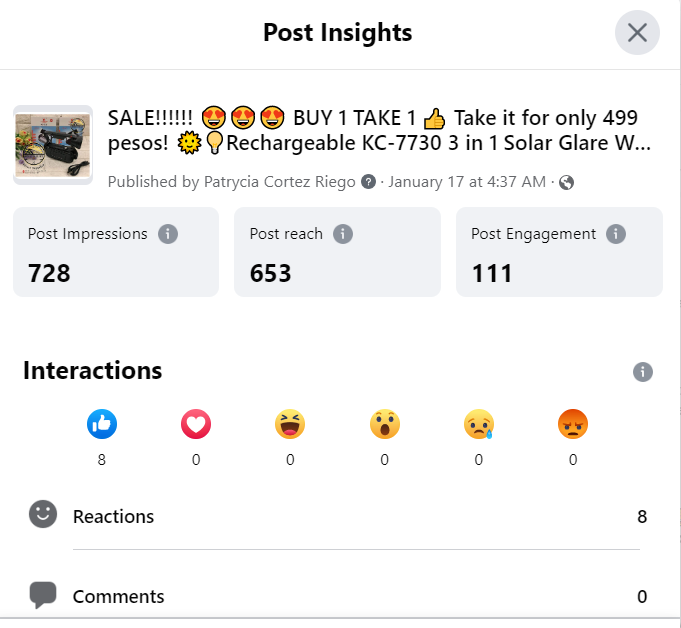Close the Post Insights dialog
The height and width of the screenshot is (628, 681).
[637, 33]
